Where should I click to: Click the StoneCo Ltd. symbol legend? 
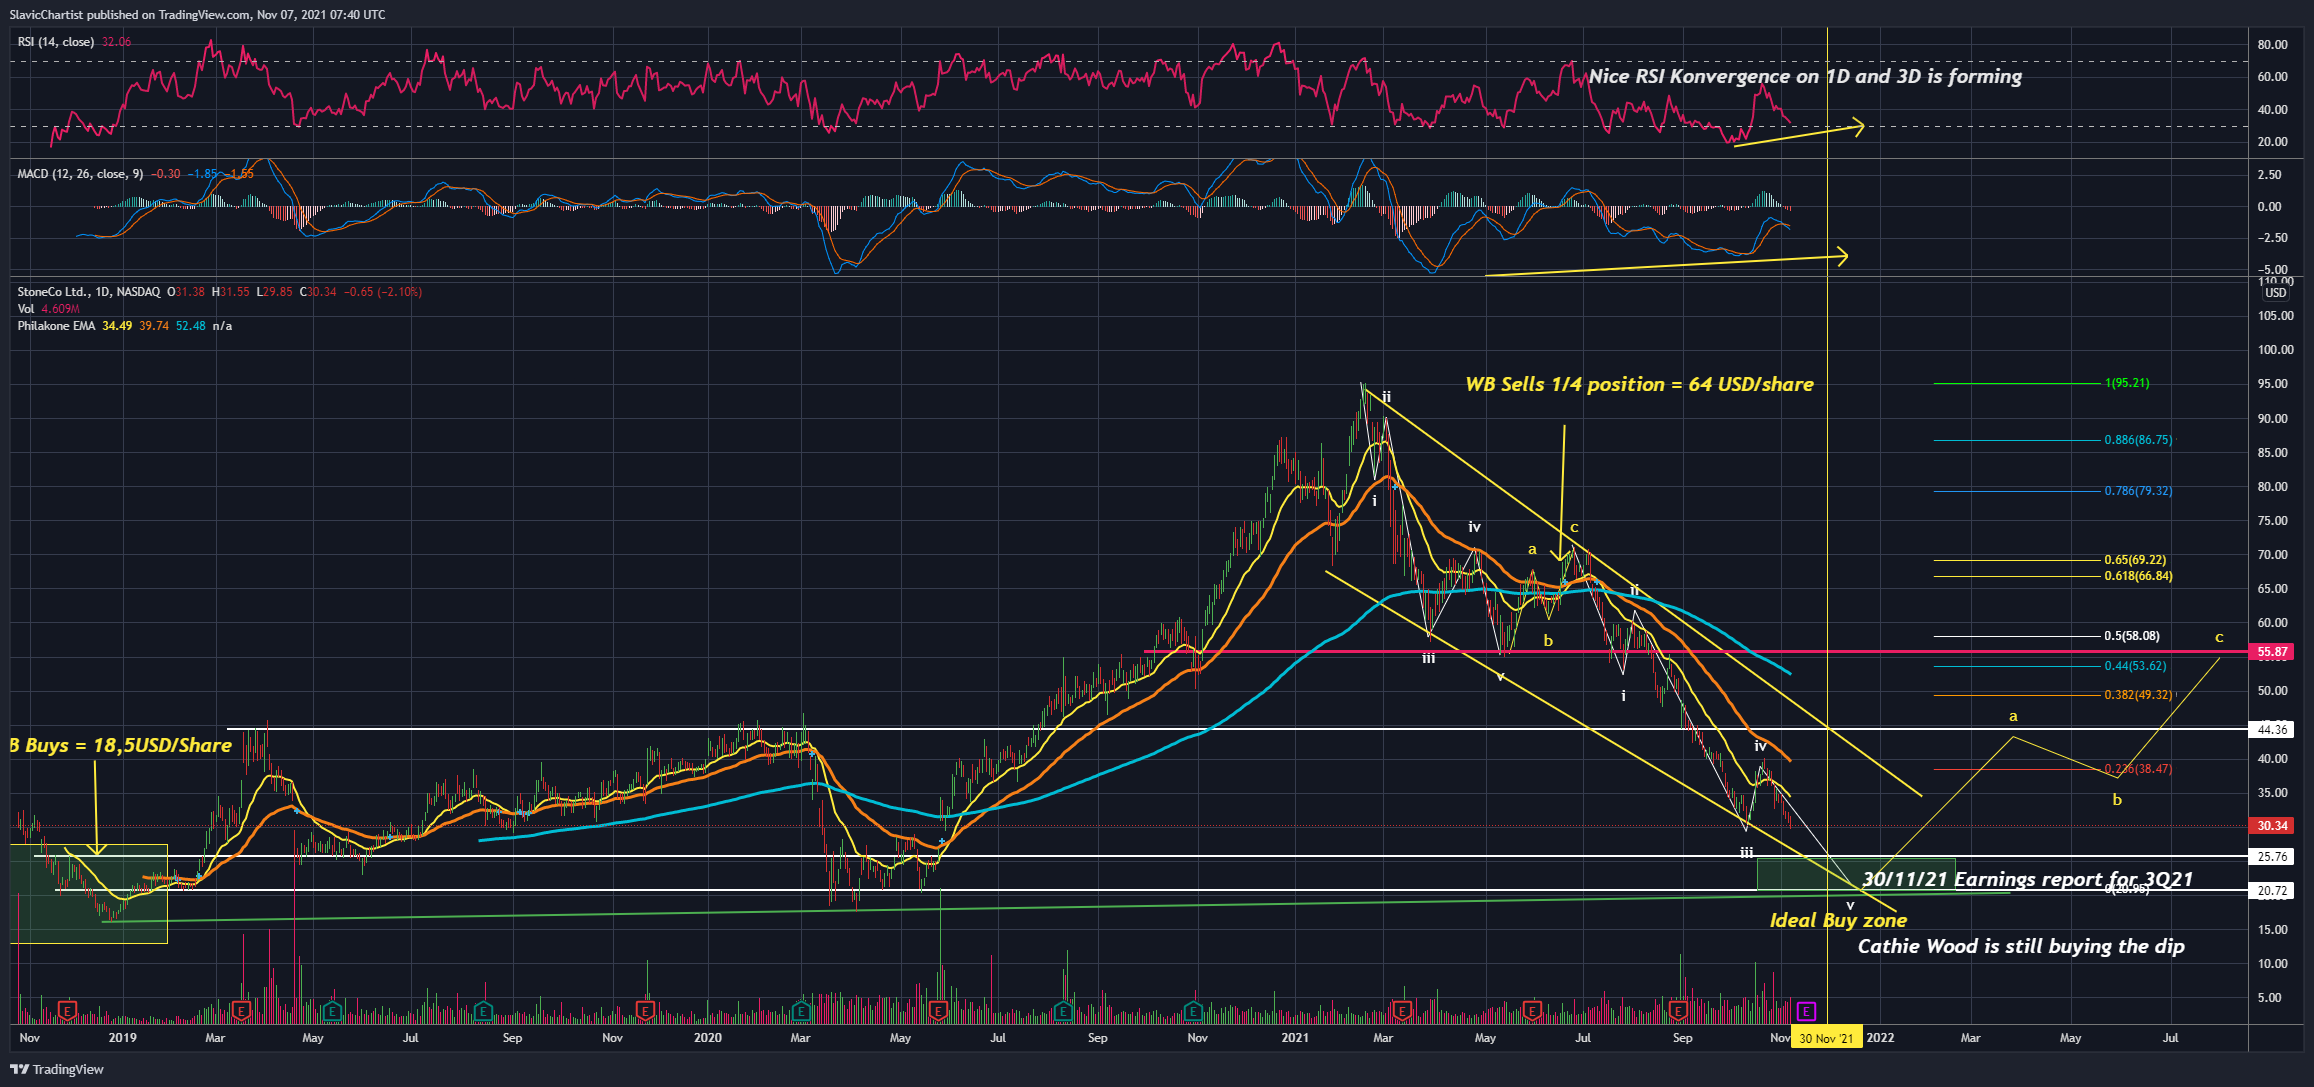tap(88, 292)
